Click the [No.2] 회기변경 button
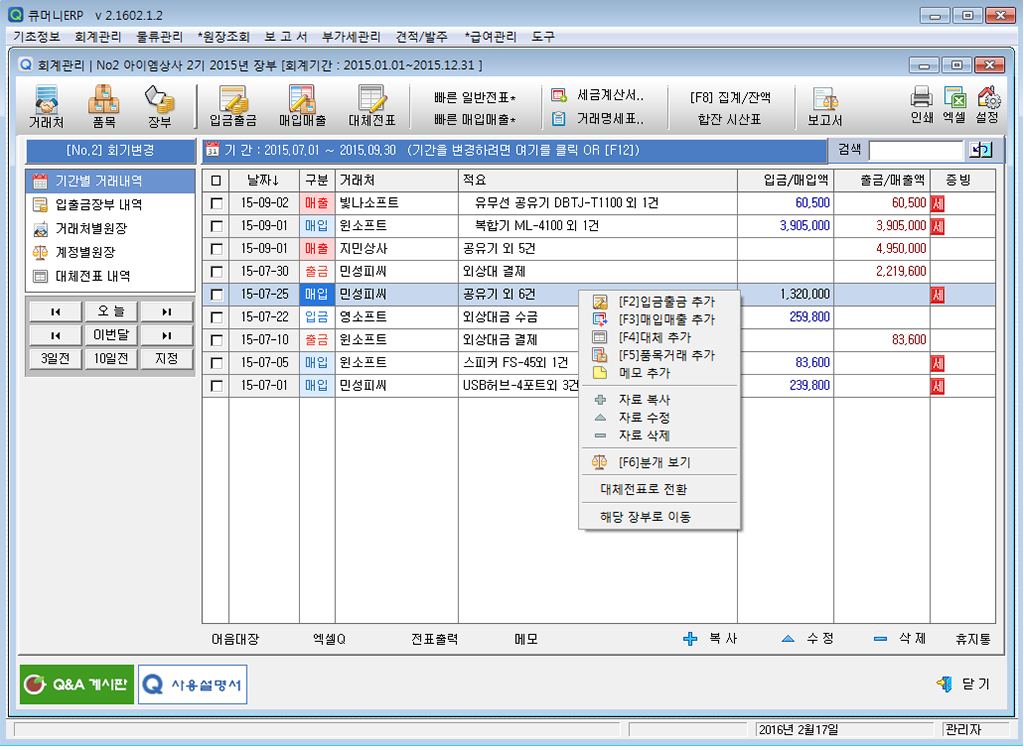Screen dimensions: 1024x750 coord(110,151)
